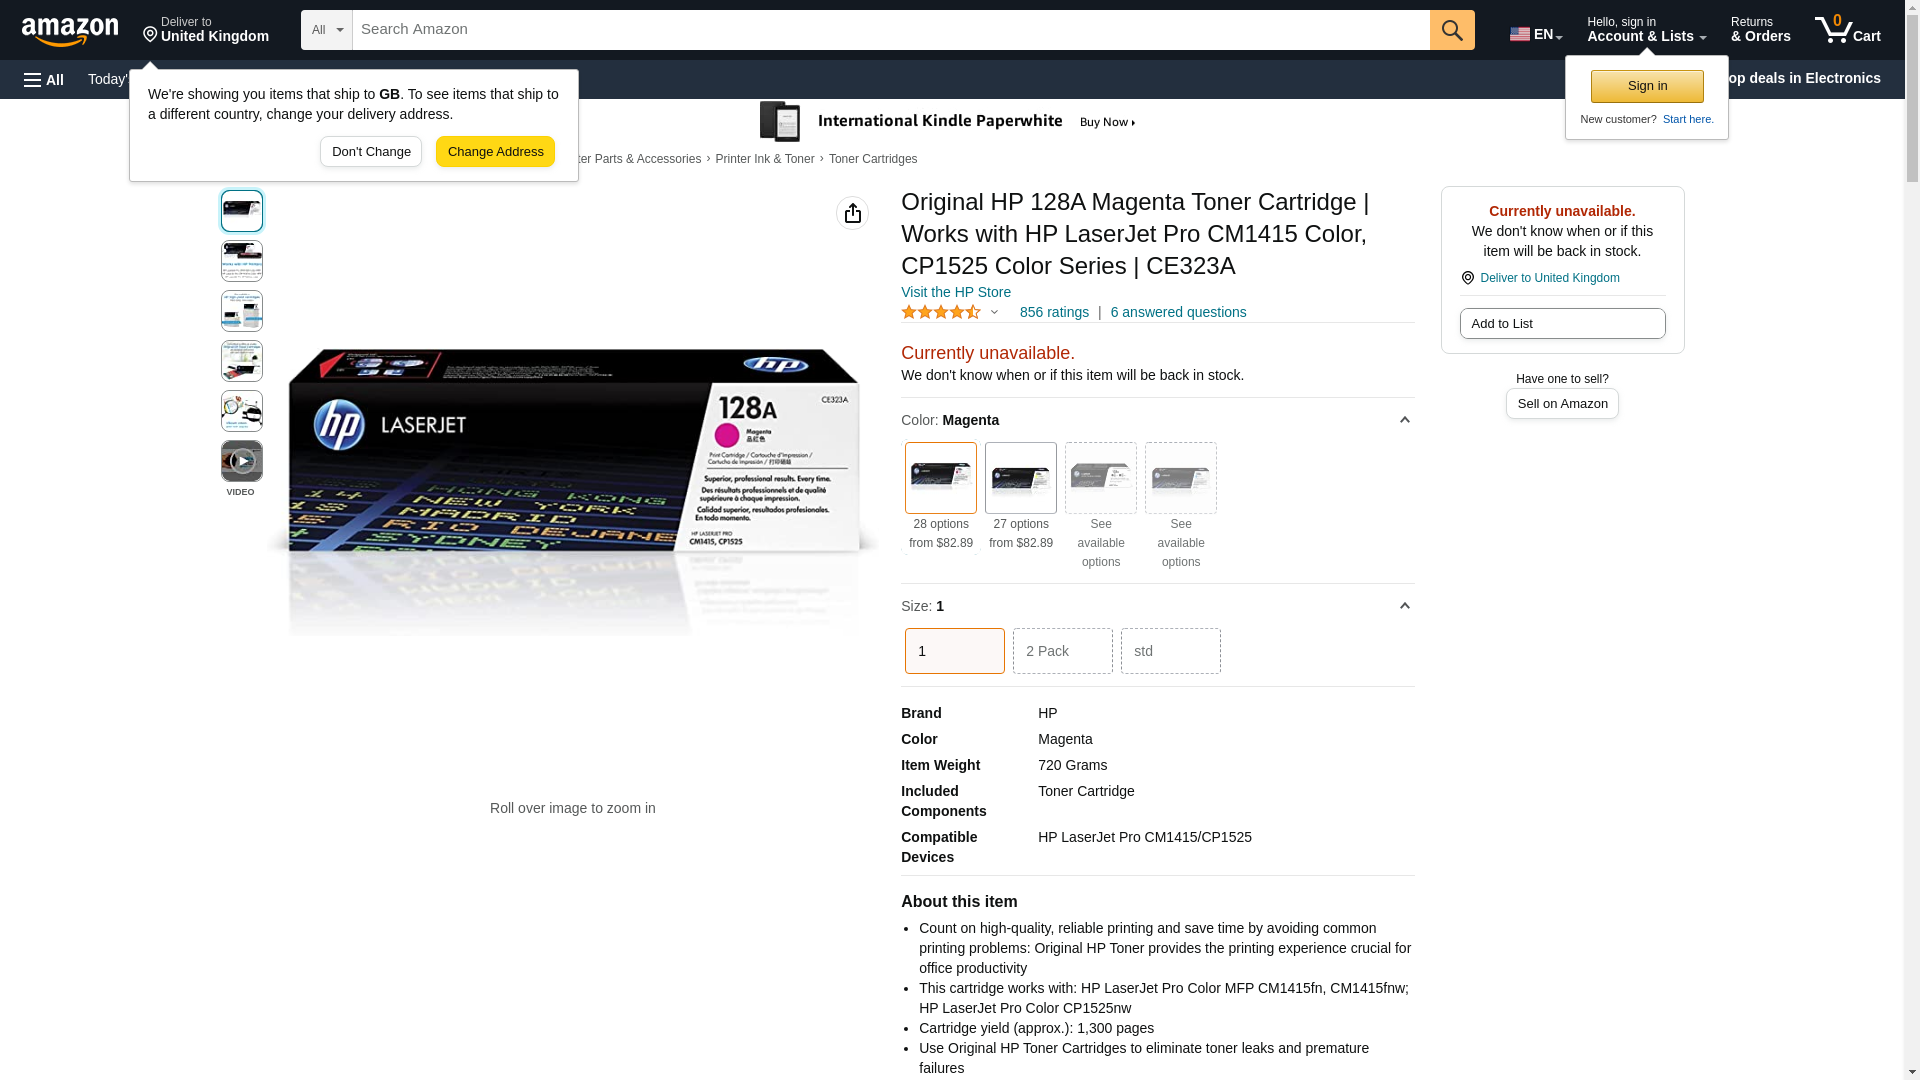This screenshot has width=1920, height=1080.
Task: Open the All search category dropdown
Action: coord(326,30)
